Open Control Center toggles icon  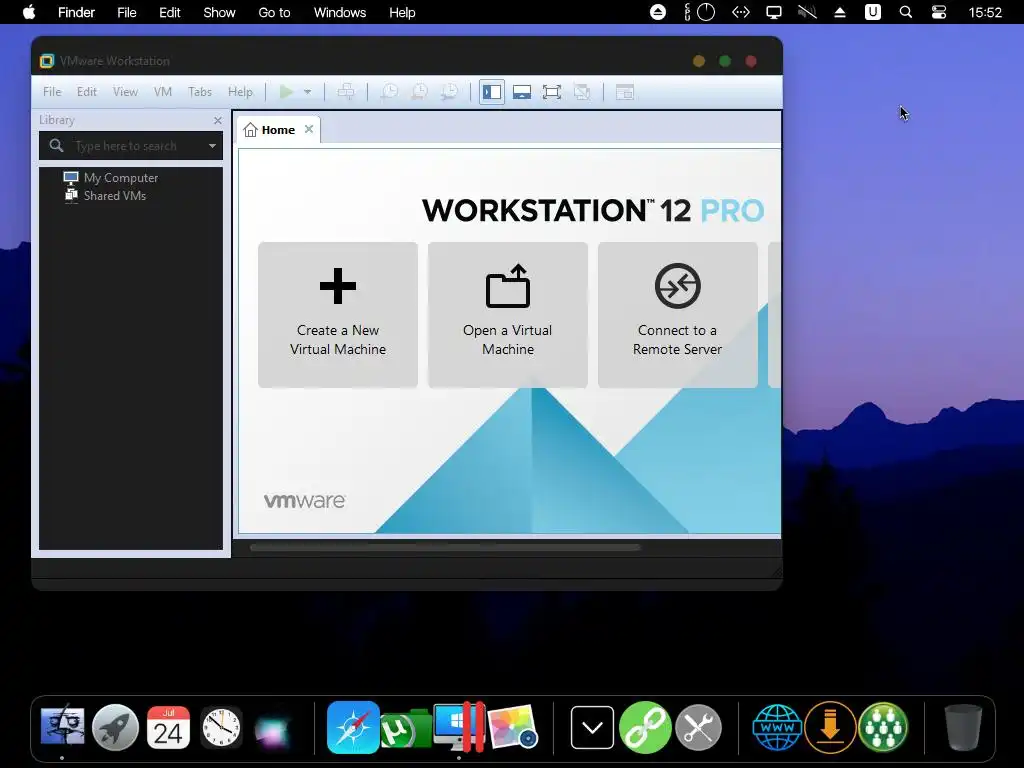pos(938,12)
